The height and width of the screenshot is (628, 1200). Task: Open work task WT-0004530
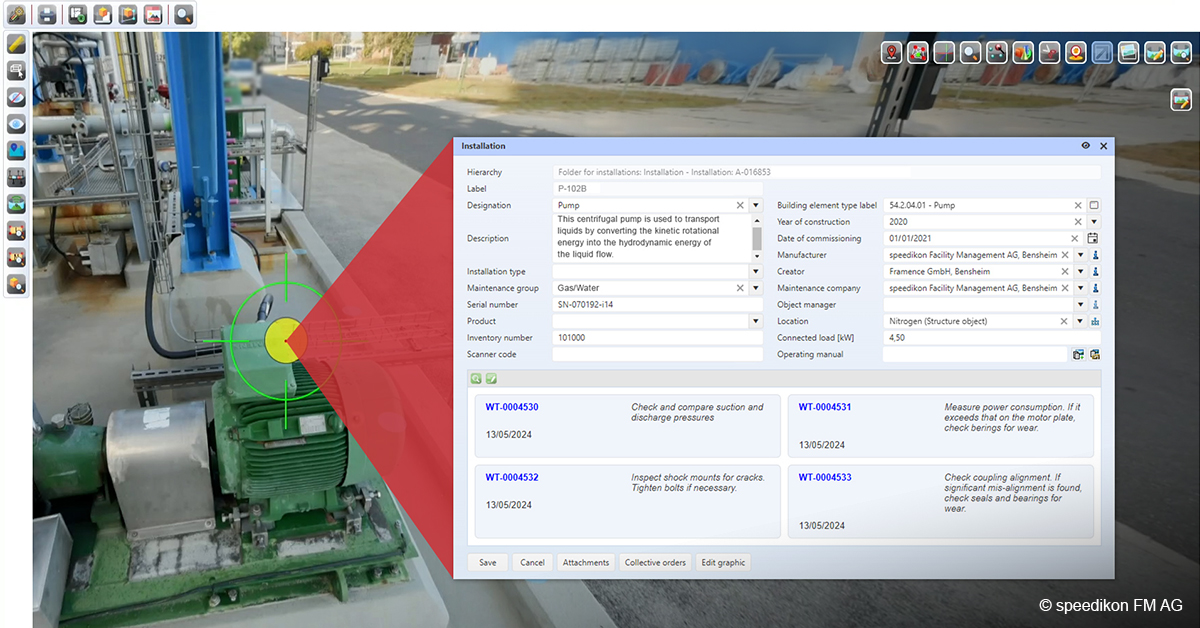pos(512,407)
